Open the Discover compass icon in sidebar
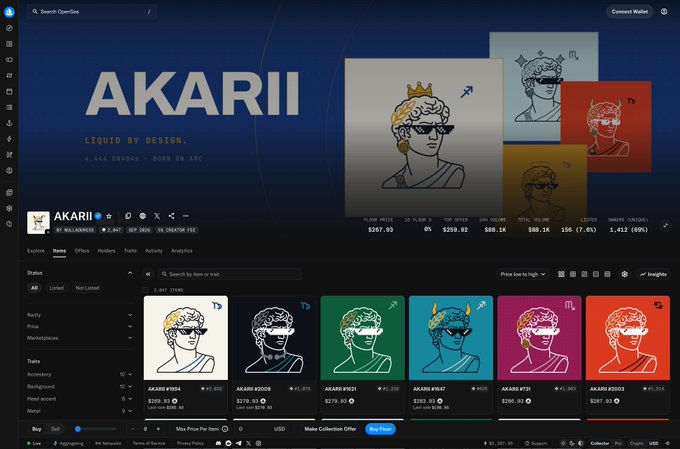Screen dimensions: 680x449 [9, 28]
